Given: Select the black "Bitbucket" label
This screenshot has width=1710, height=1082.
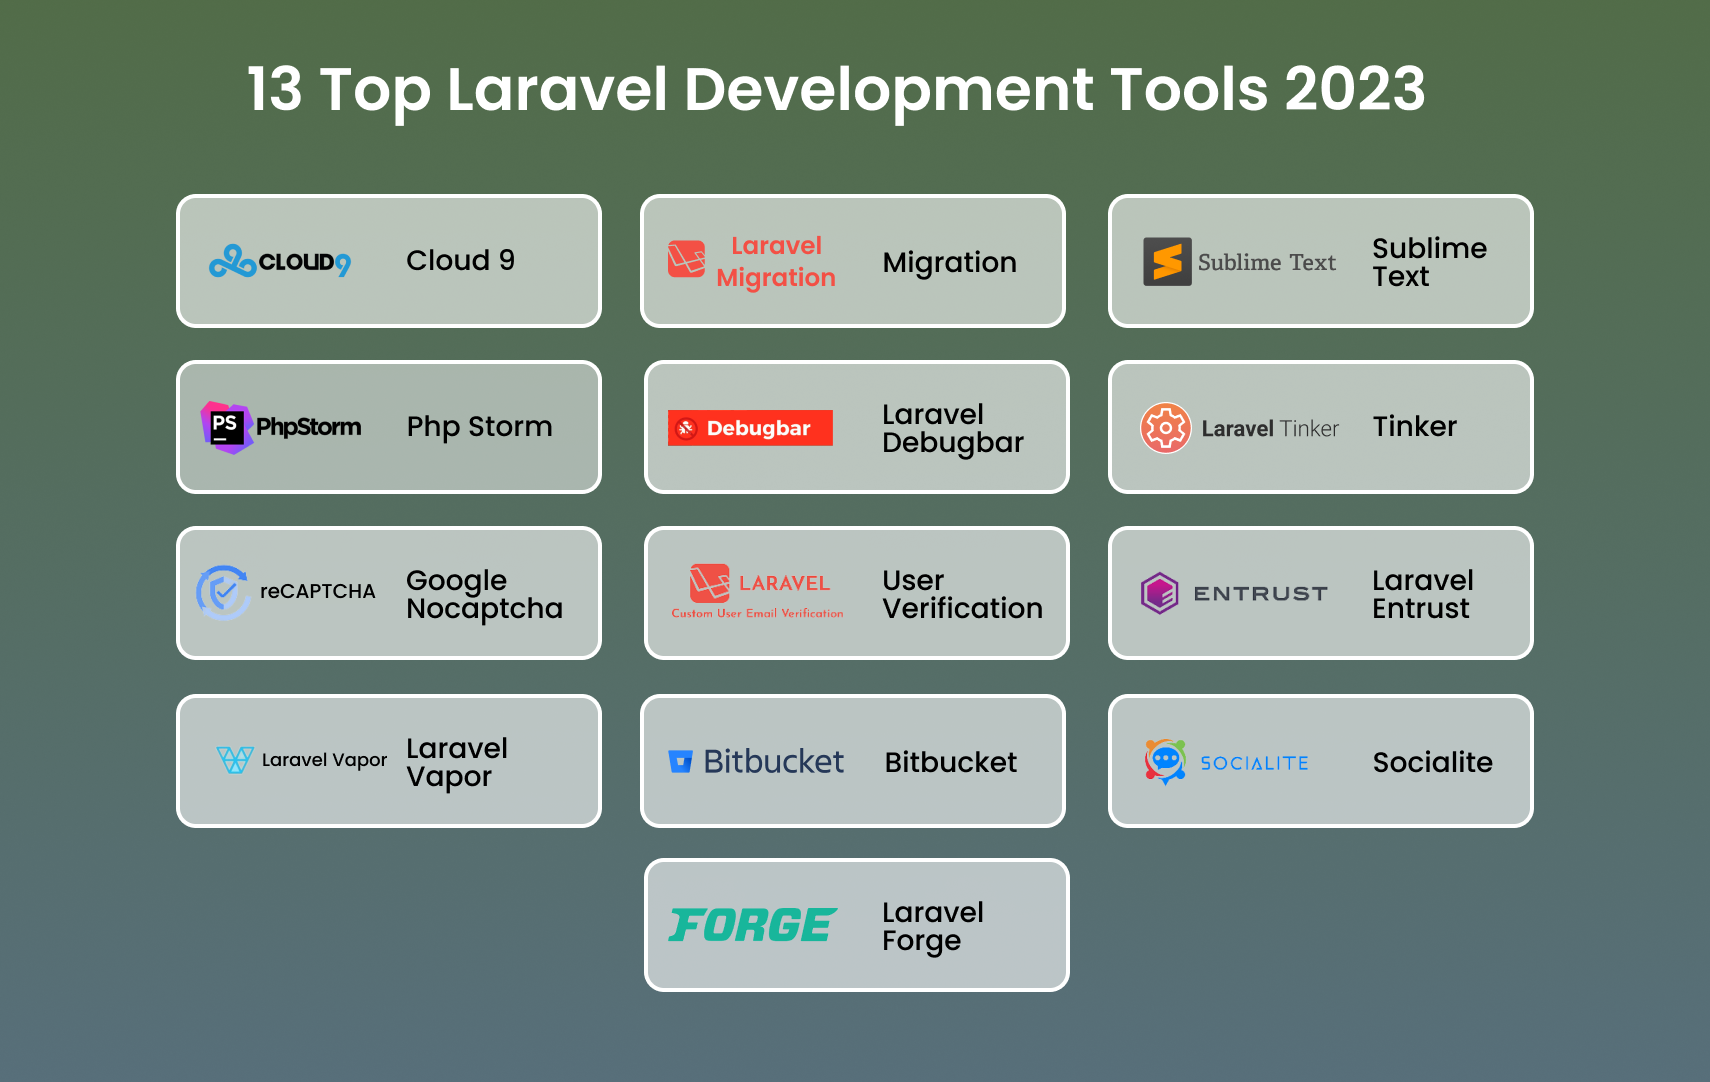Looking at the screenshot, I should coord(950,762).
